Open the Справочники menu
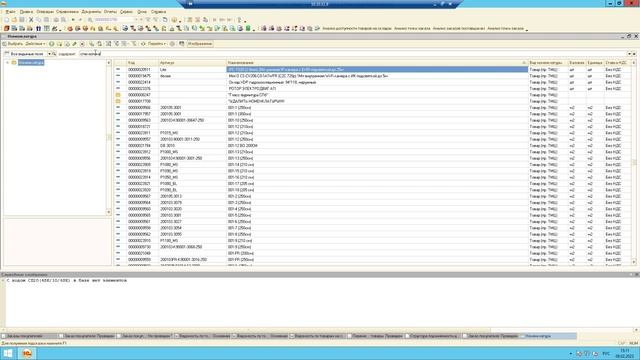 [67, 12]
